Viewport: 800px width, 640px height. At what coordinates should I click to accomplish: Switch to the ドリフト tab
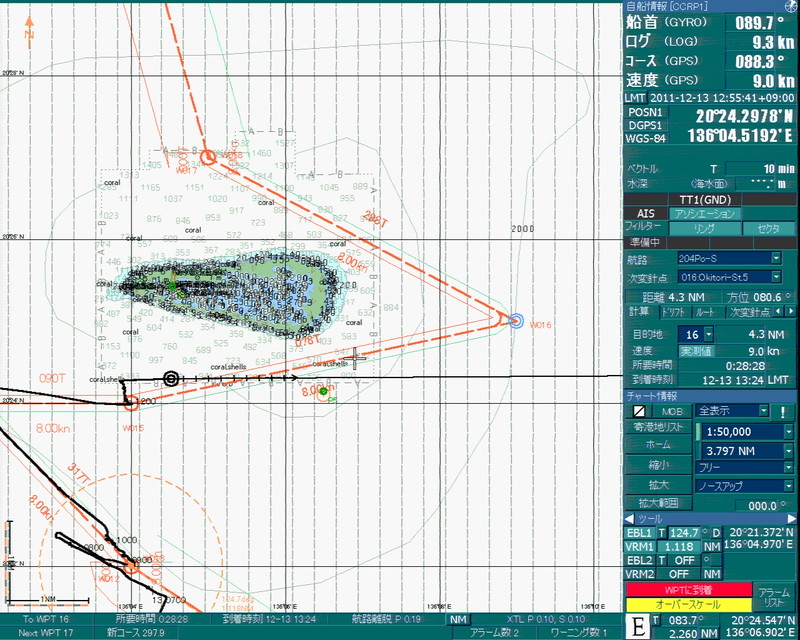[x=674, y=312]
